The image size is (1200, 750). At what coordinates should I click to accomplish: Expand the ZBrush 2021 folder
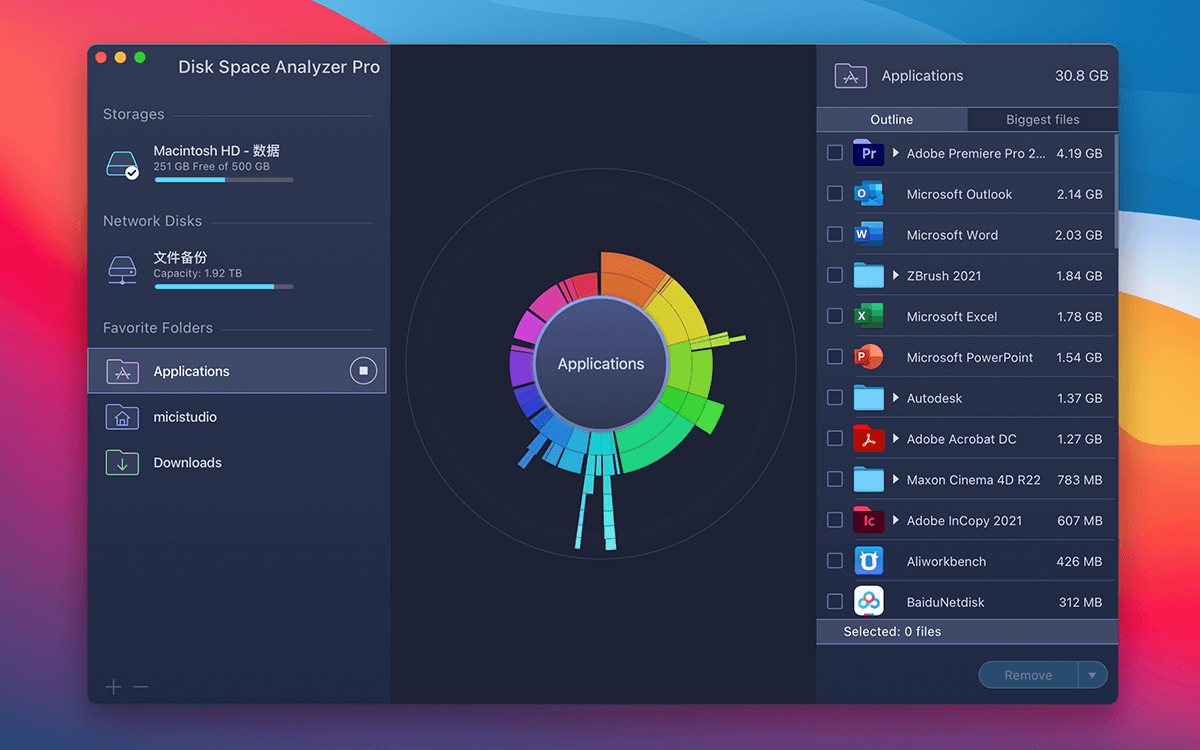coord(896,275)
